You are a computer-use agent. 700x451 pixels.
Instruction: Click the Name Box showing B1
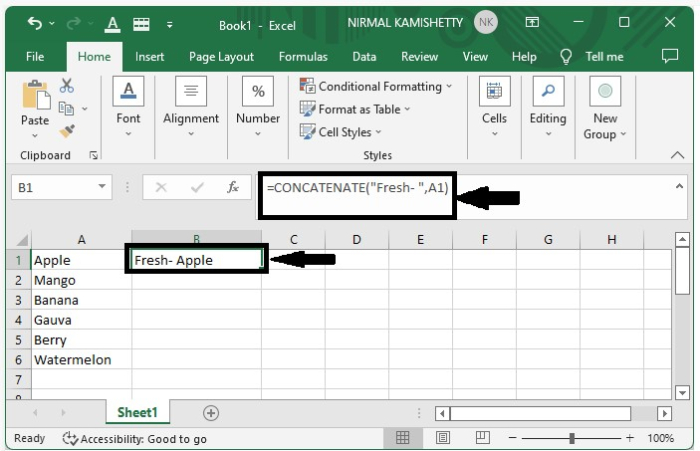[54, 188]
